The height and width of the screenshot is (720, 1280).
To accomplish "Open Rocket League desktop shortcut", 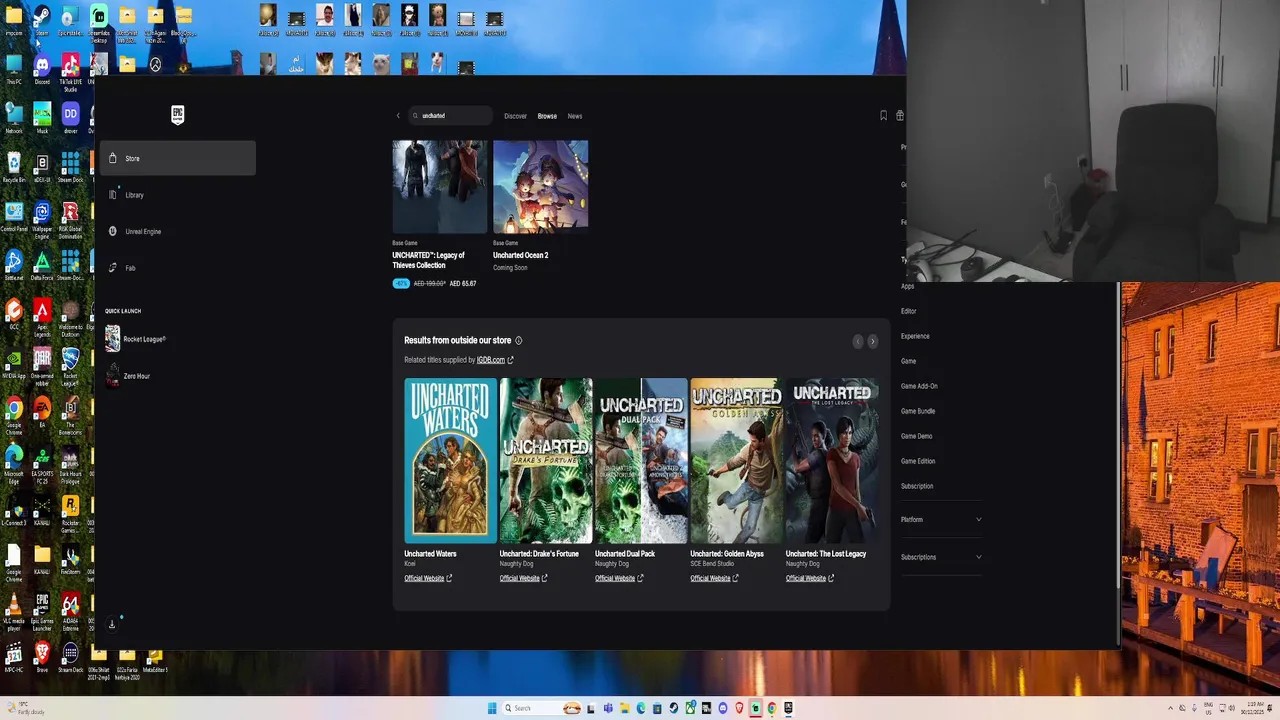I will pyautogui.click(x=70, y=367).
